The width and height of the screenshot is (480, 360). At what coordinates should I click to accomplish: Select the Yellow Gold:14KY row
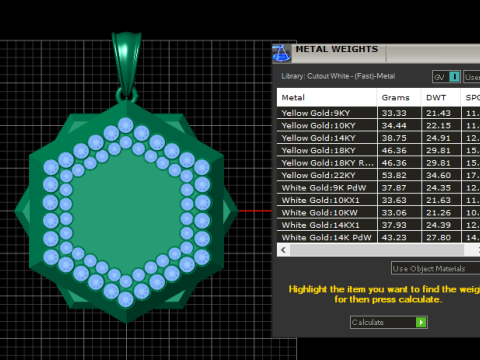[x=378, y=138]
